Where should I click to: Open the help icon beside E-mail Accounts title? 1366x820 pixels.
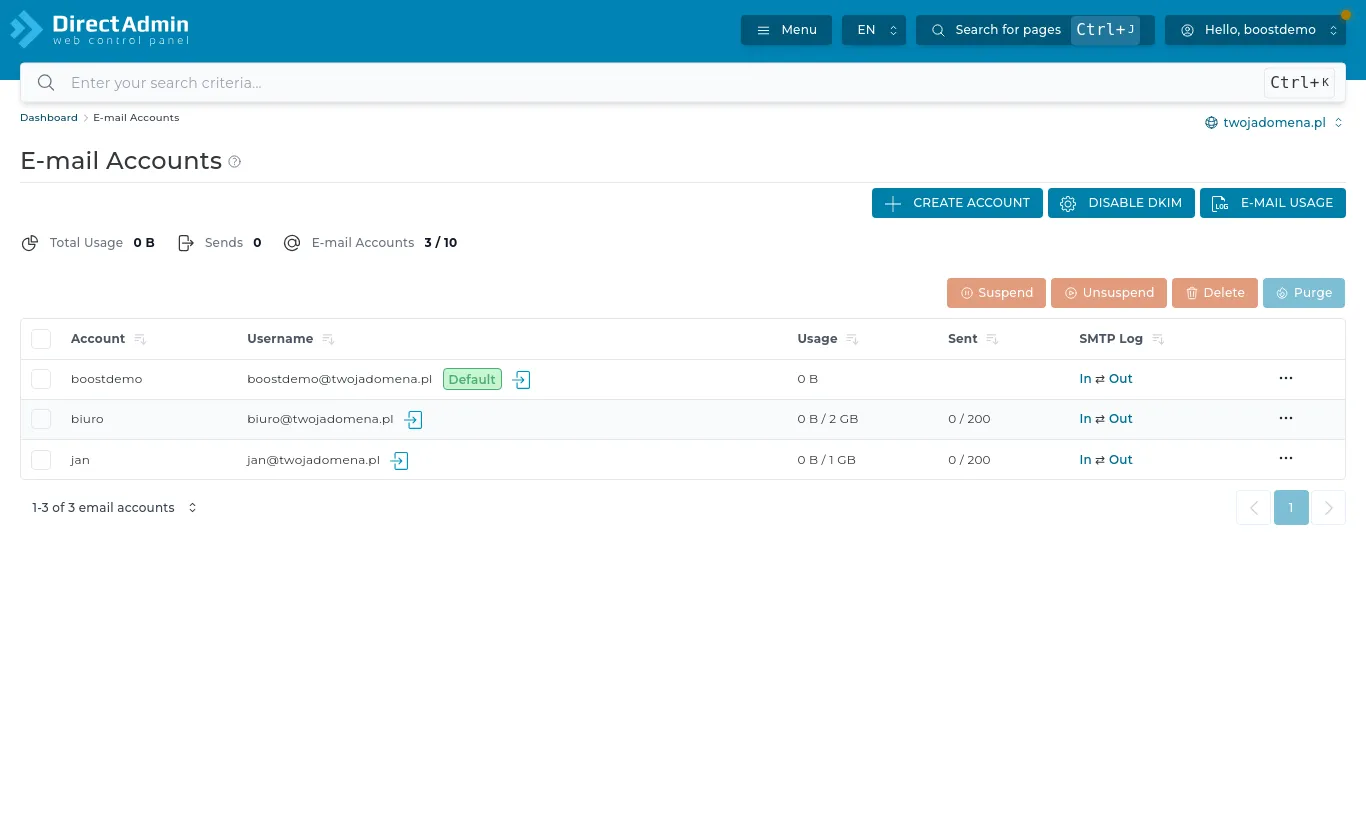[235, 162]
